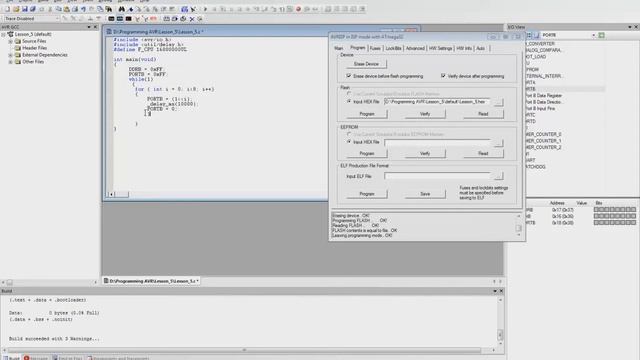The height and width of the screenshot is (360, 640).
Task: Open the HW Info tab
Action: pos(464,48)
